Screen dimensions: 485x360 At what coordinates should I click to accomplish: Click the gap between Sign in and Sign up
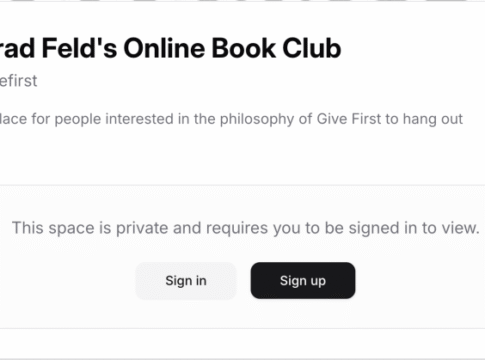(x=243, y=281)
